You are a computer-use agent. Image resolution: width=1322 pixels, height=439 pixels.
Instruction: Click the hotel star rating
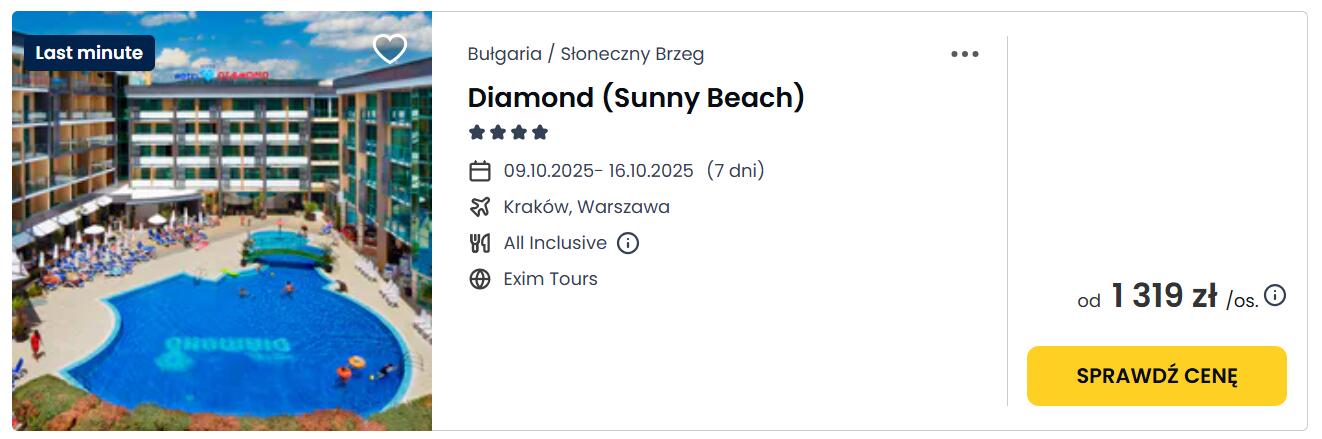coord(509,132)
